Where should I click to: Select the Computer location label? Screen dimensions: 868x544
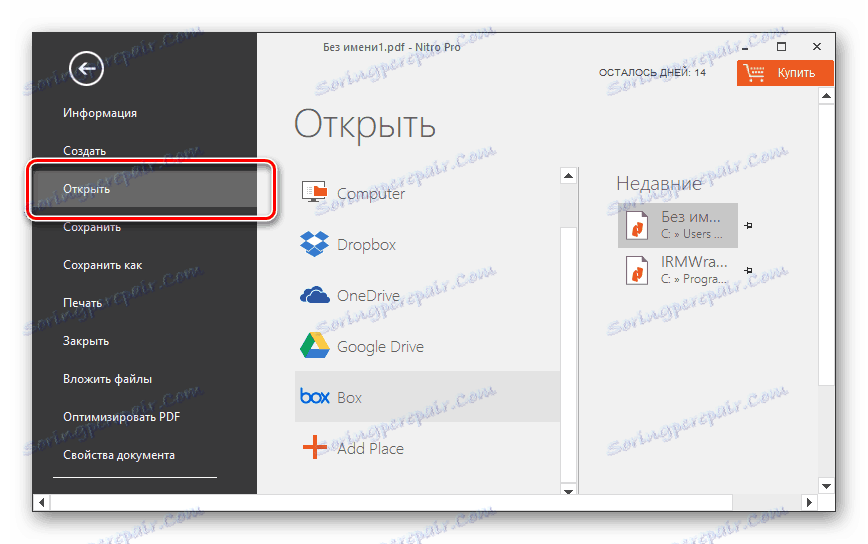[x=371, y=194]
